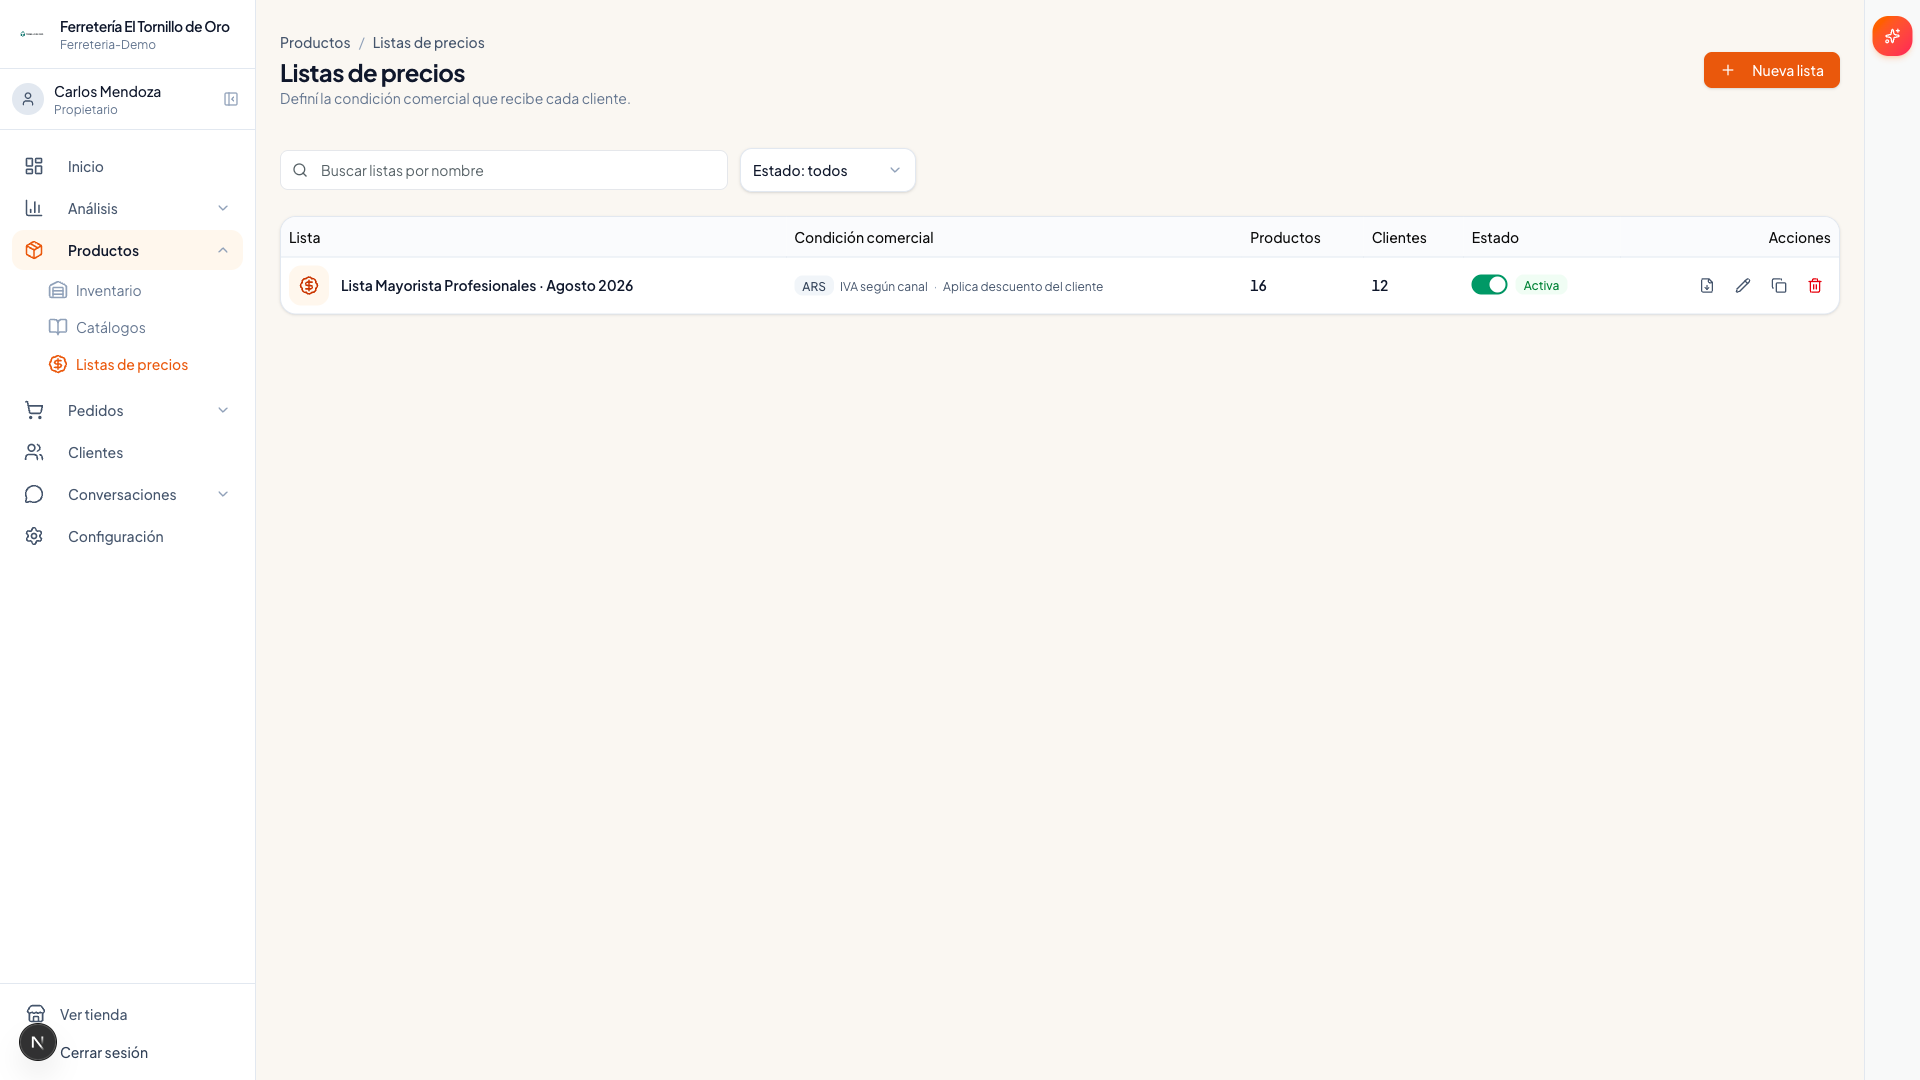Click the Ferretería store logo
Screen dimensions: 1920x1080
[x=32, y=34]
